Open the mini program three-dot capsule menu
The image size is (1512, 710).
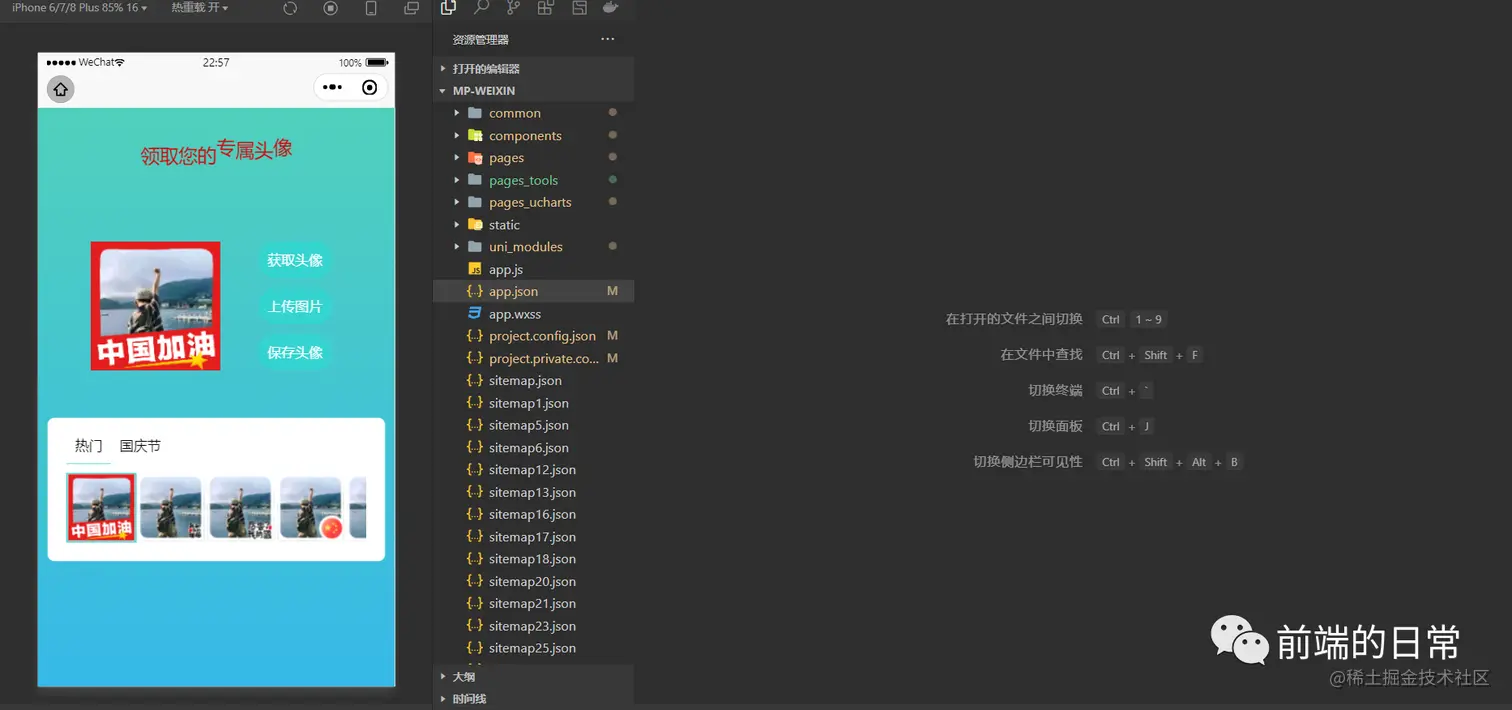(333, 88)
